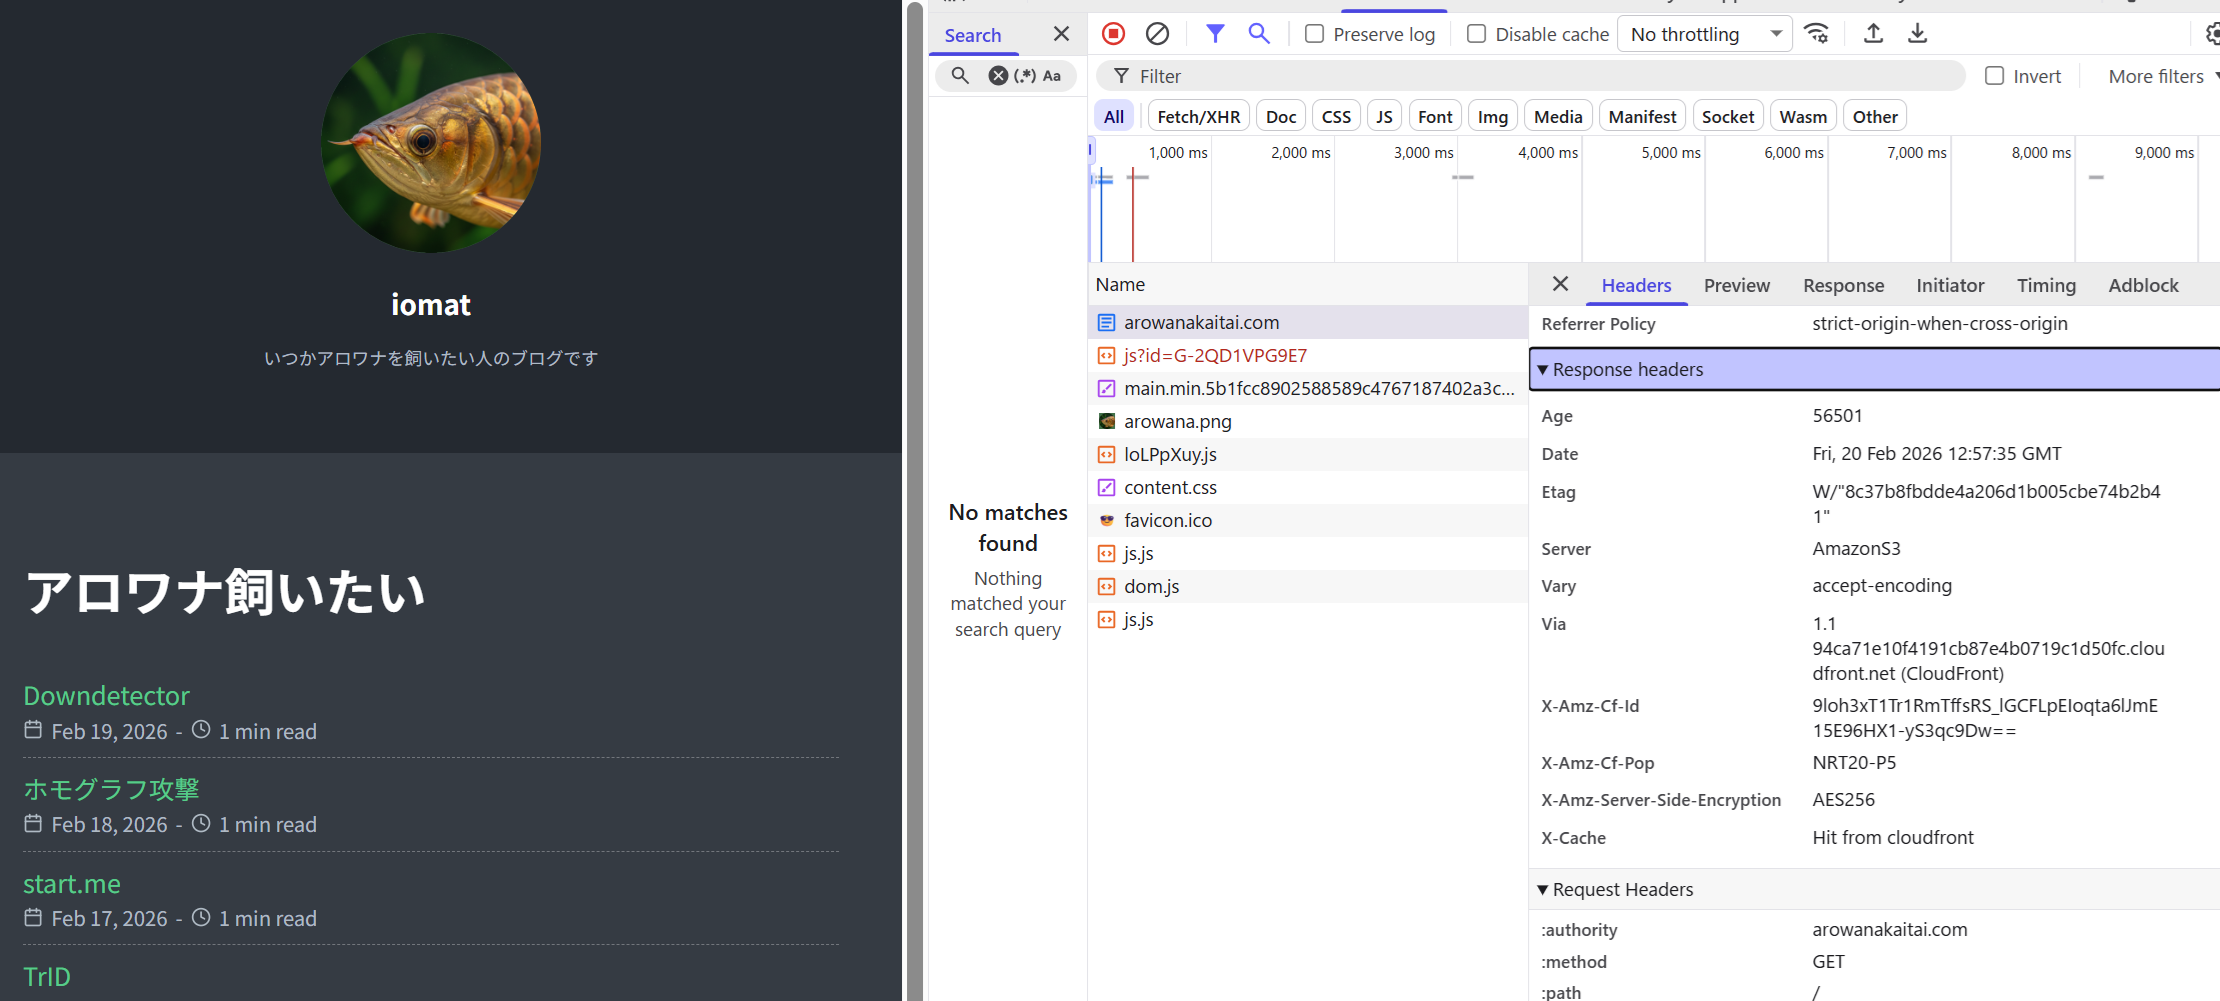Tick the Invert filter checkbox
The height and width of the screenshot is (1001, 2220).
[x=1994, y=76]
